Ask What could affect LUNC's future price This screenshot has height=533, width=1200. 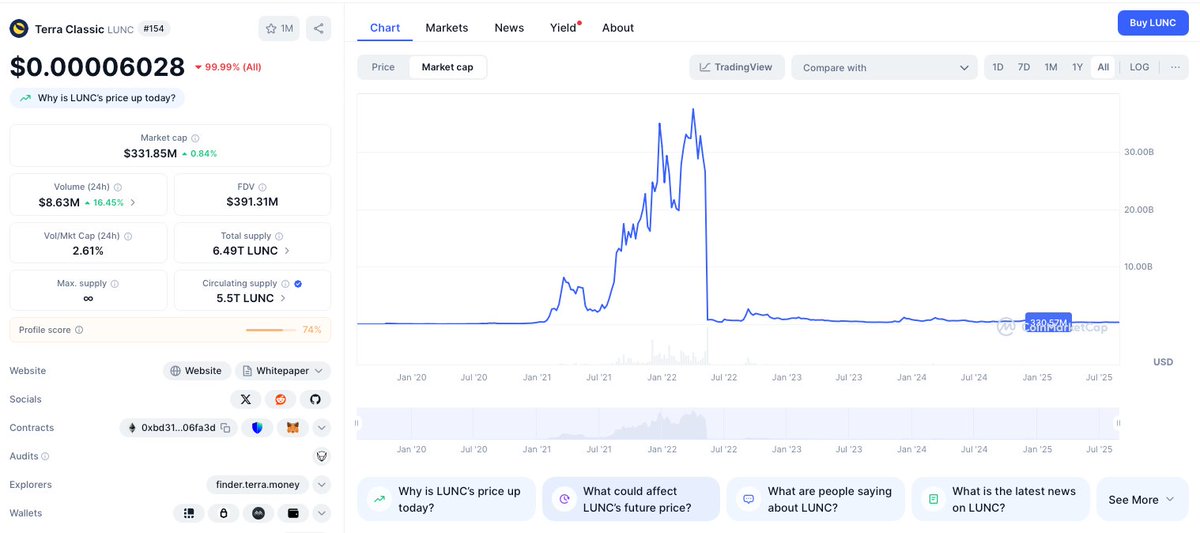[631, 499]
